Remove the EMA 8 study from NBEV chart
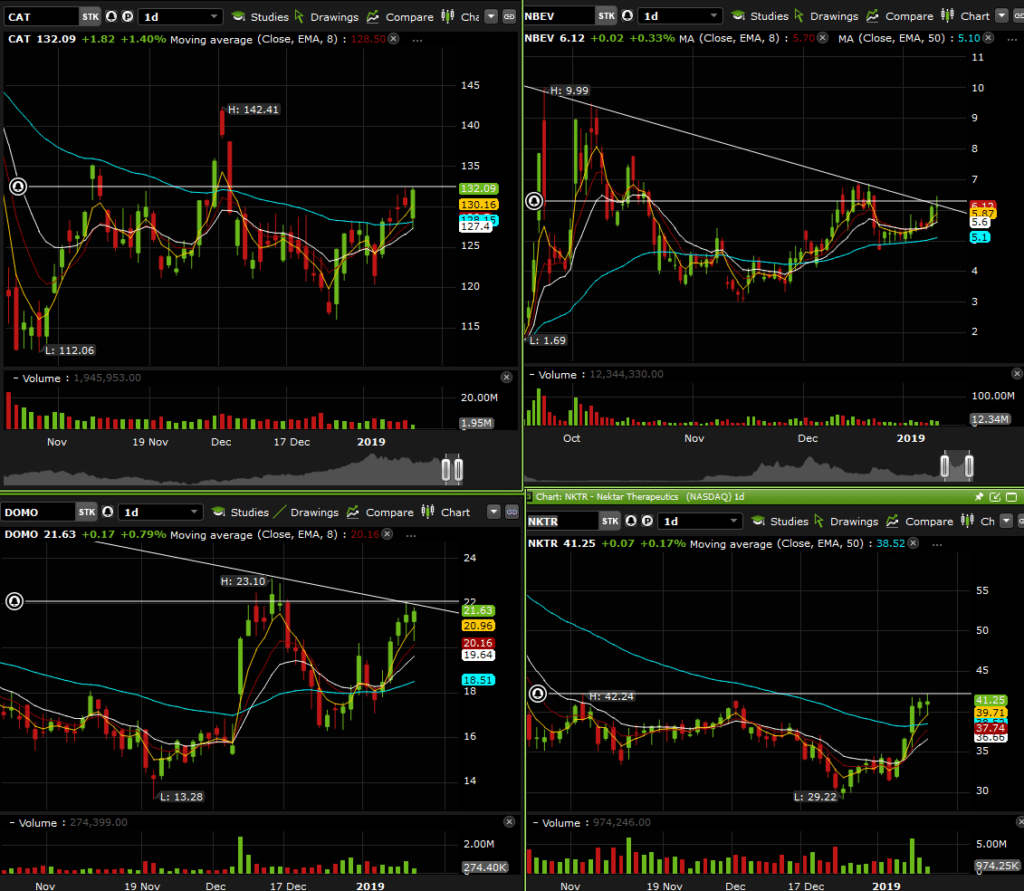The width and height of the screenshot is (1024, 891). click(823, 38)
